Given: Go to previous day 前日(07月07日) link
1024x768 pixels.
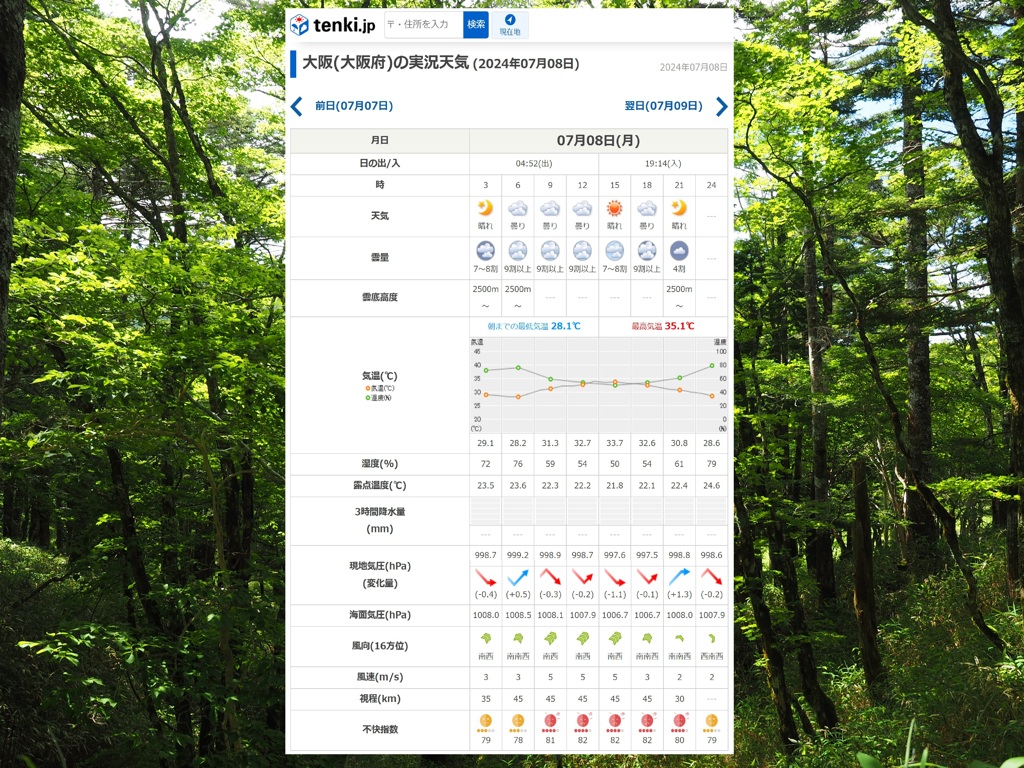Looking at the screenshot, I should tap(353, 106).
